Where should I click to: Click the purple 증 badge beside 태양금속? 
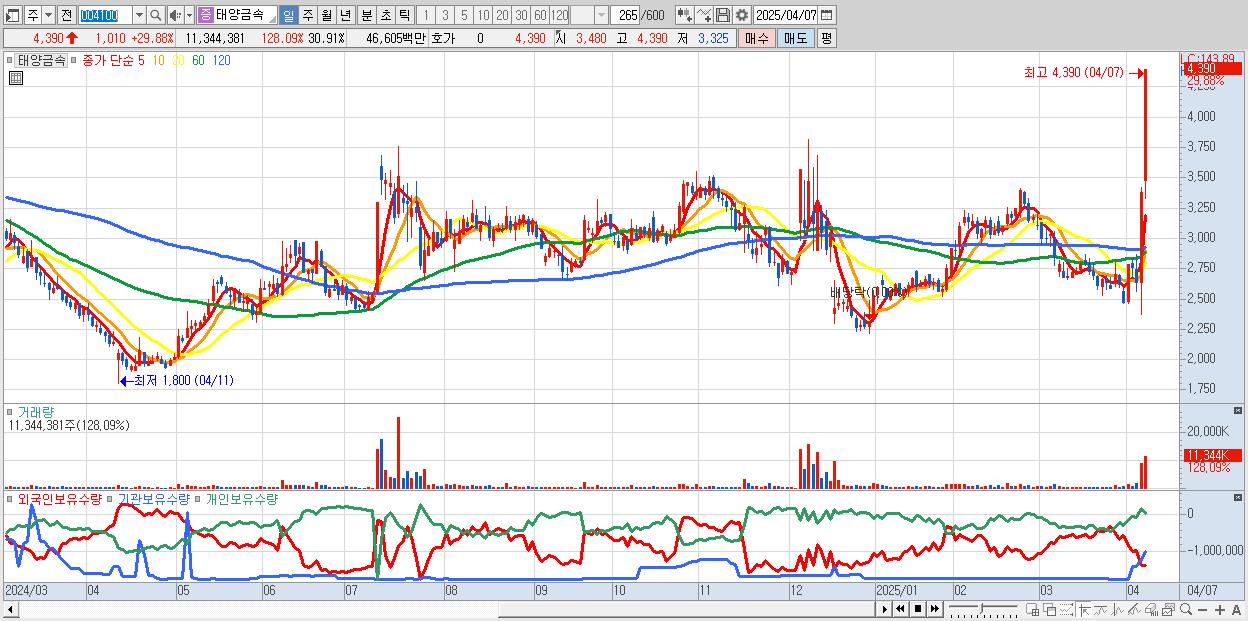pos(205,15)
